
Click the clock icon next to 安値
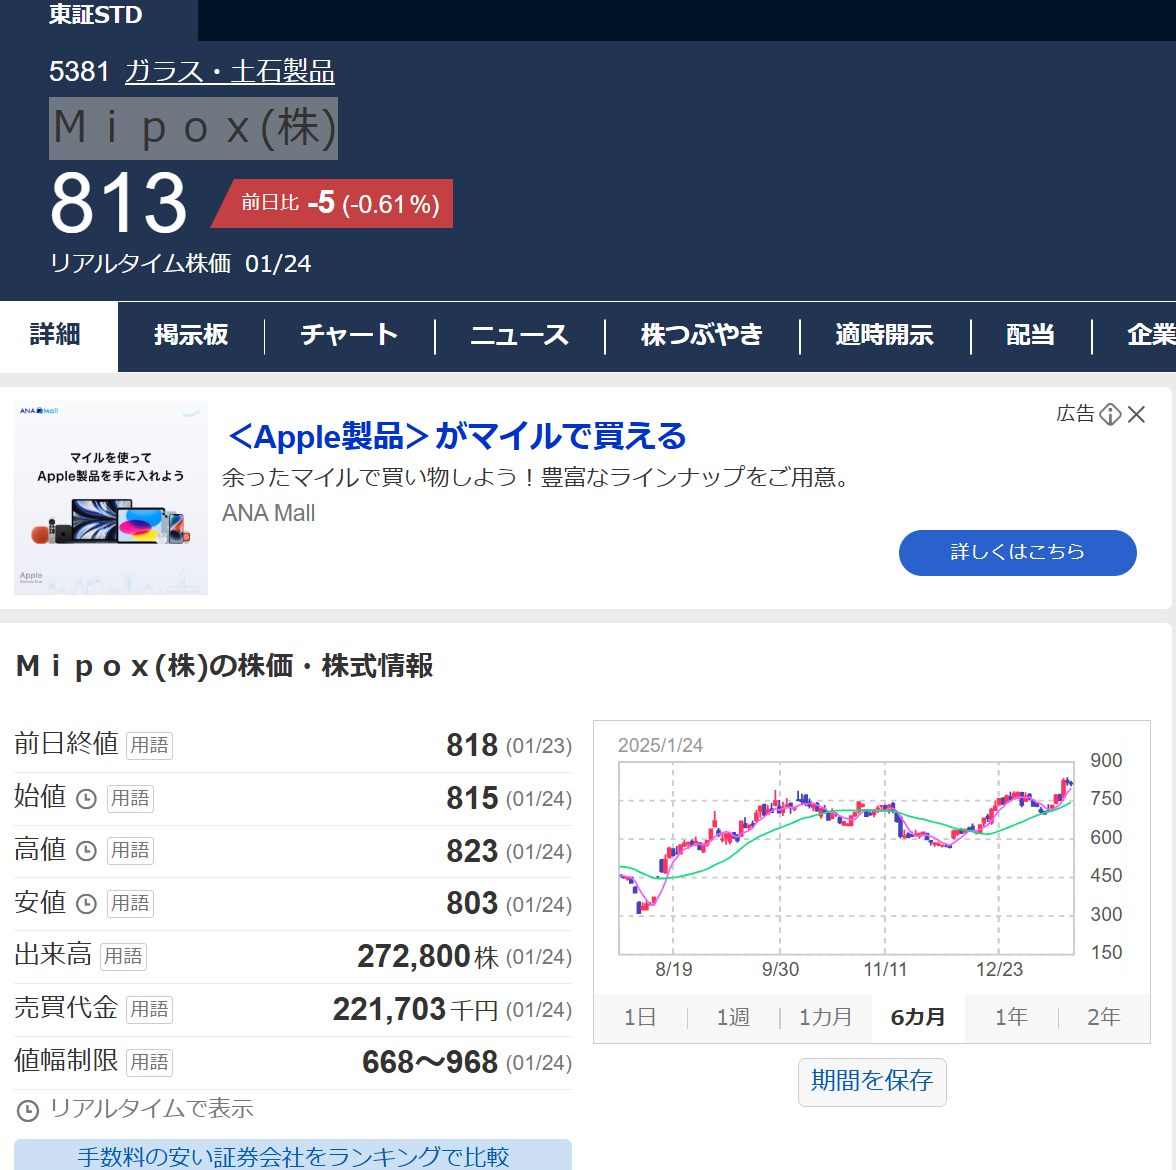pos(87,904)
